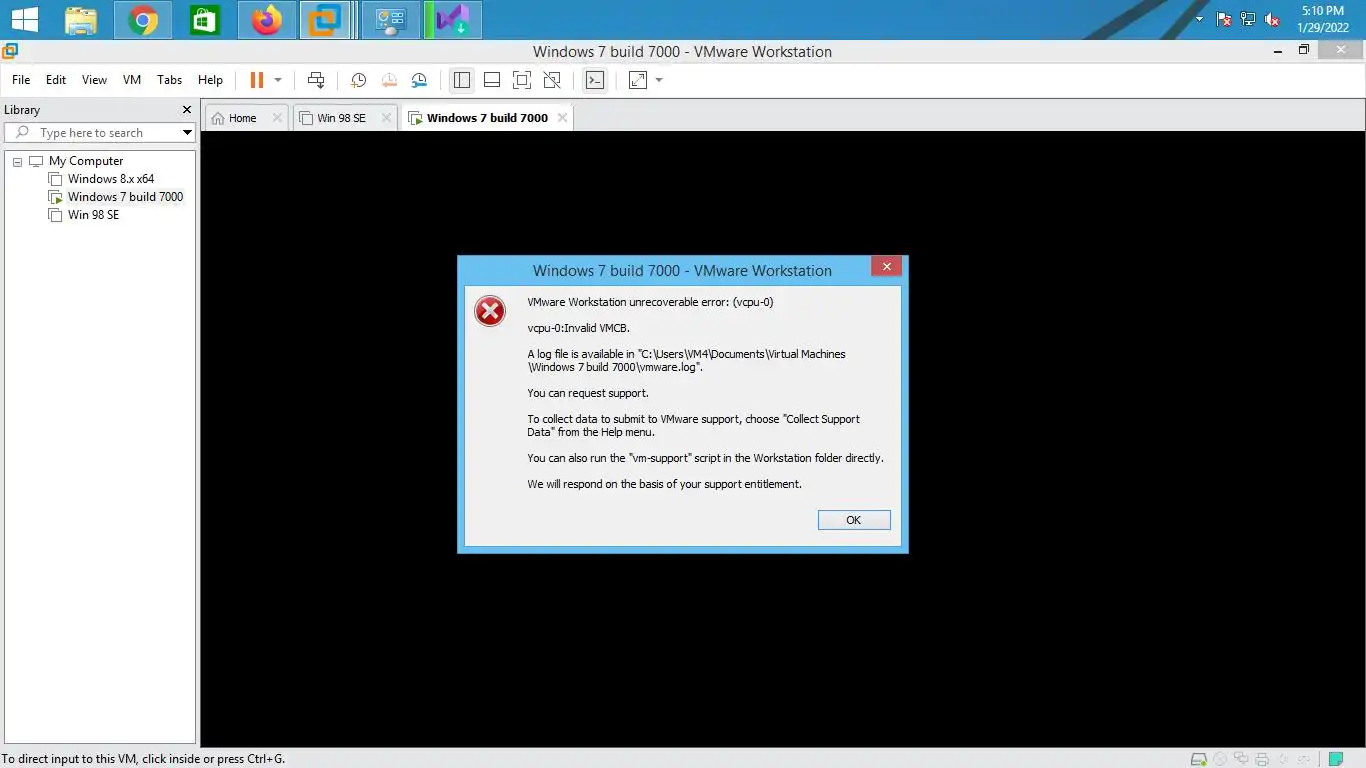Revert the VM to its previous snapshot

pyautogui.click(x=389, y=80)
